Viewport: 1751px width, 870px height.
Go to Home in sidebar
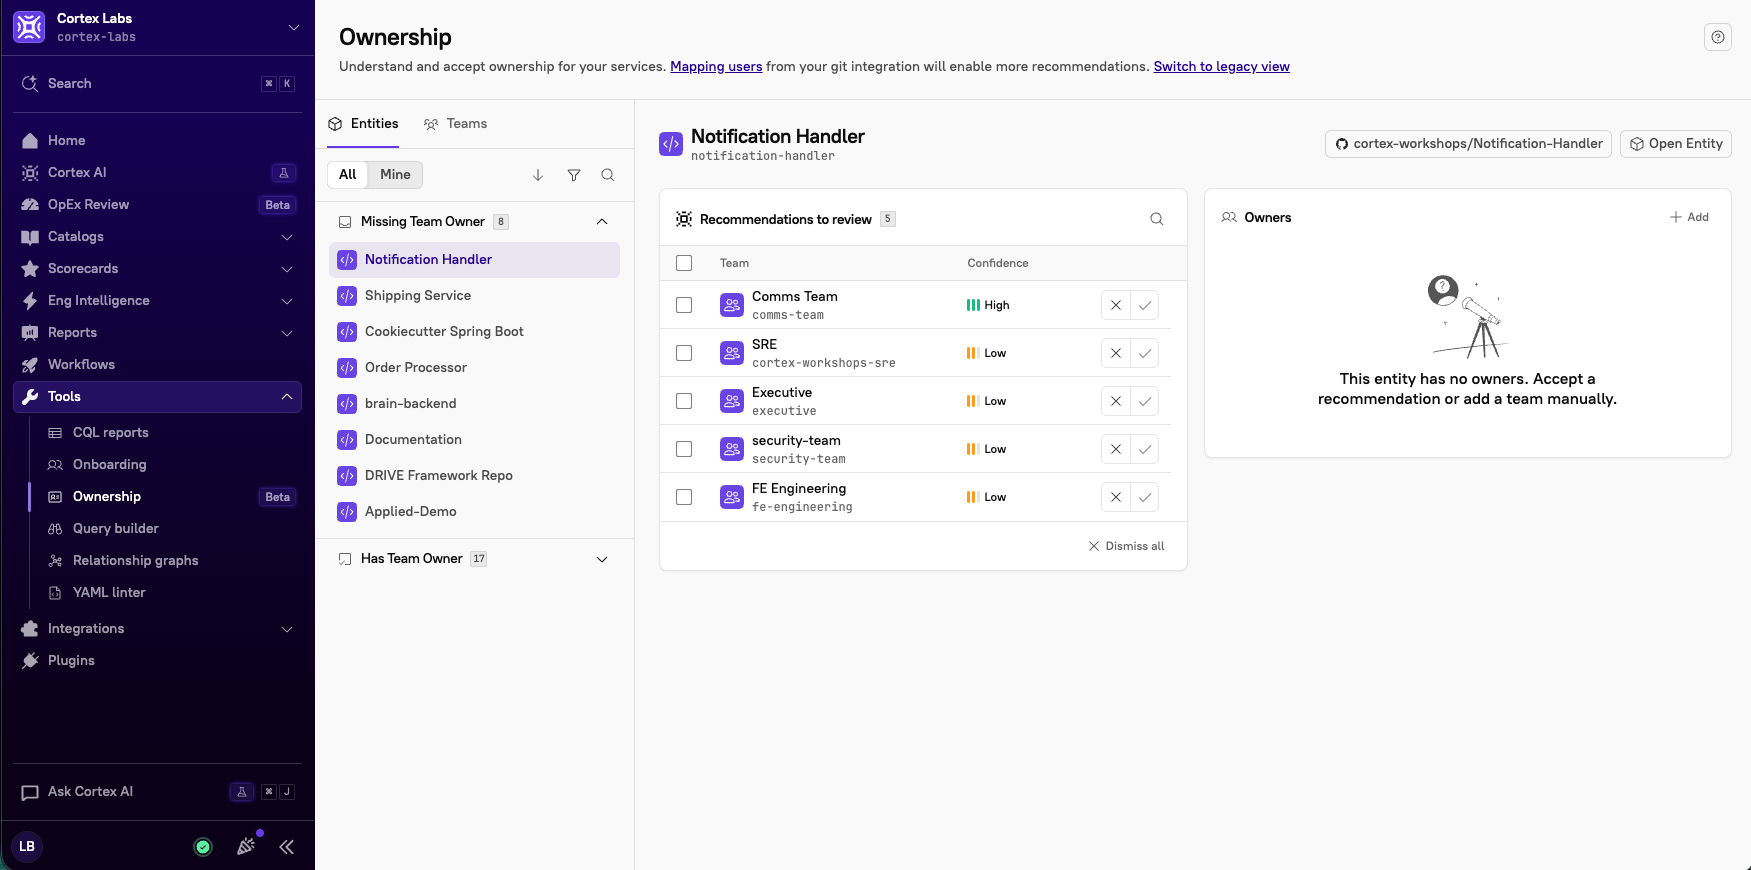click(157, 141)
